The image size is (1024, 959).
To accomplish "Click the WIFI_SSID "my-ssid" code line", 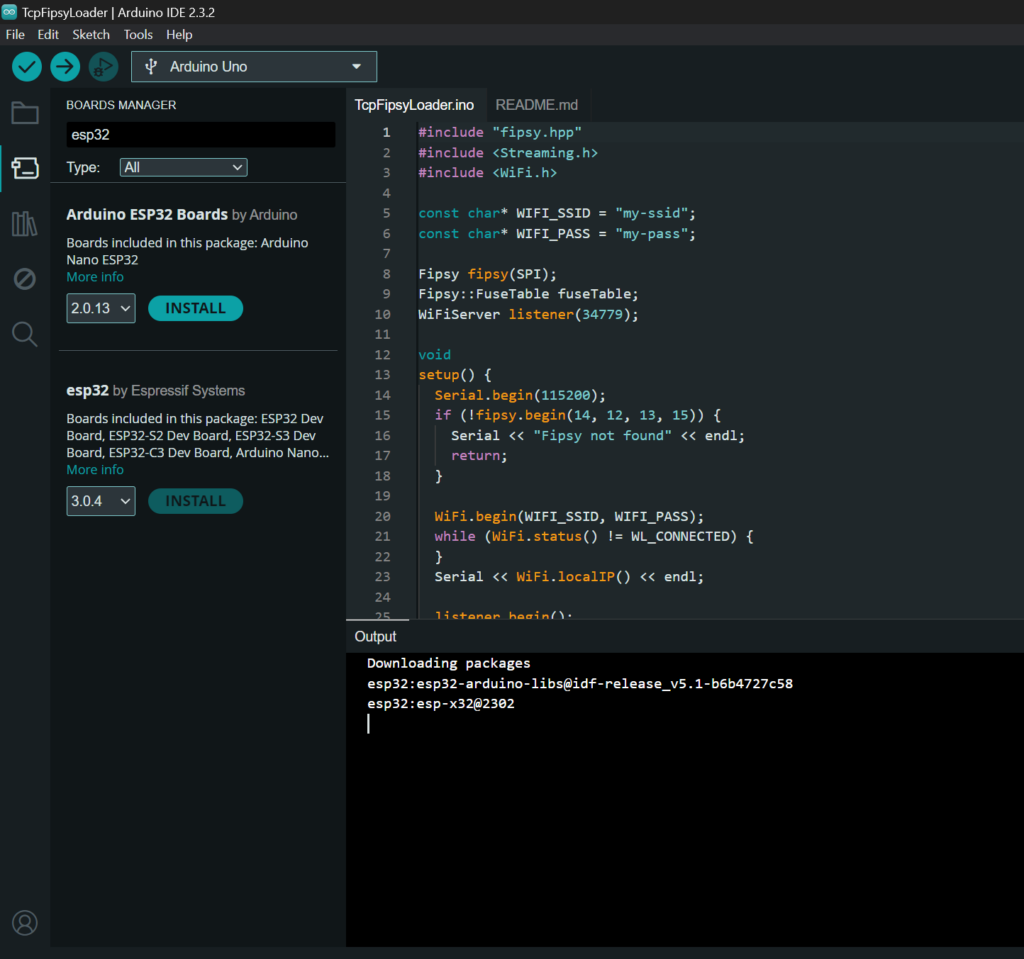I will [556, 214].
